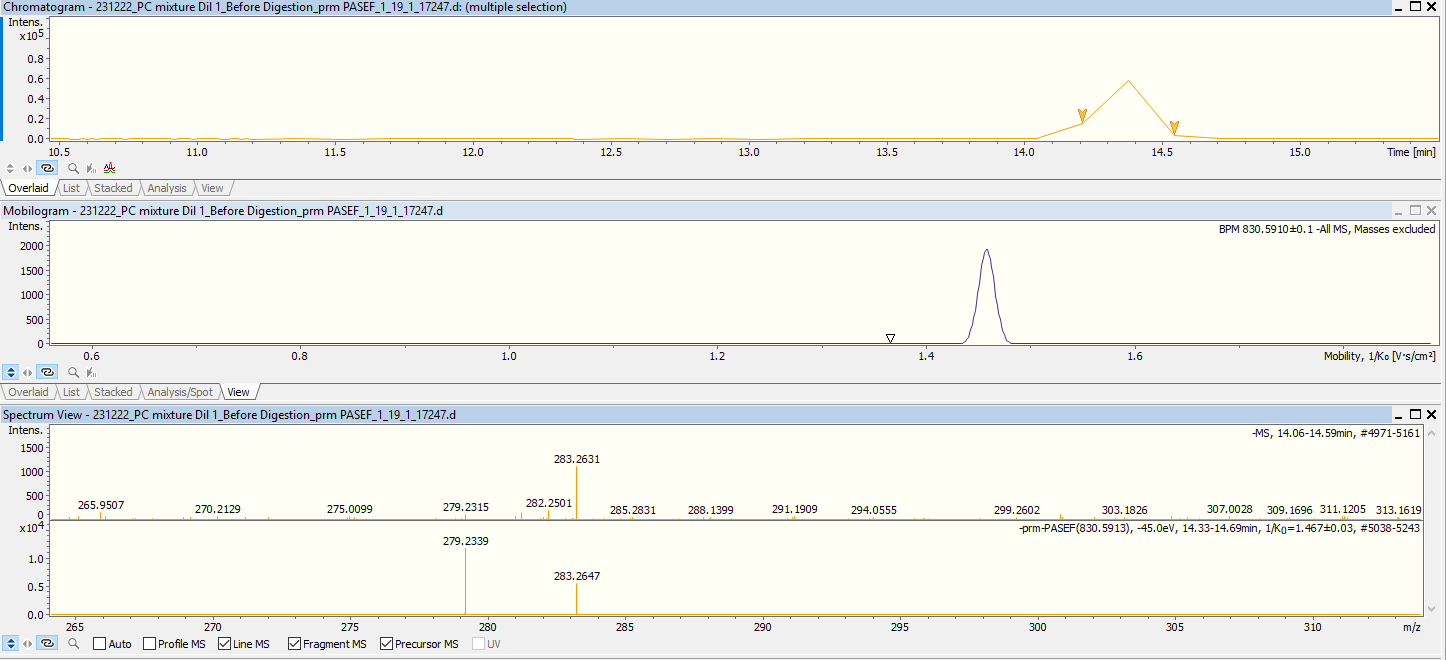1446x660 pixels.
Task: Open Spectrum View panel's dropdown arrow in title bar
Action: click(x=1397, y=414)
